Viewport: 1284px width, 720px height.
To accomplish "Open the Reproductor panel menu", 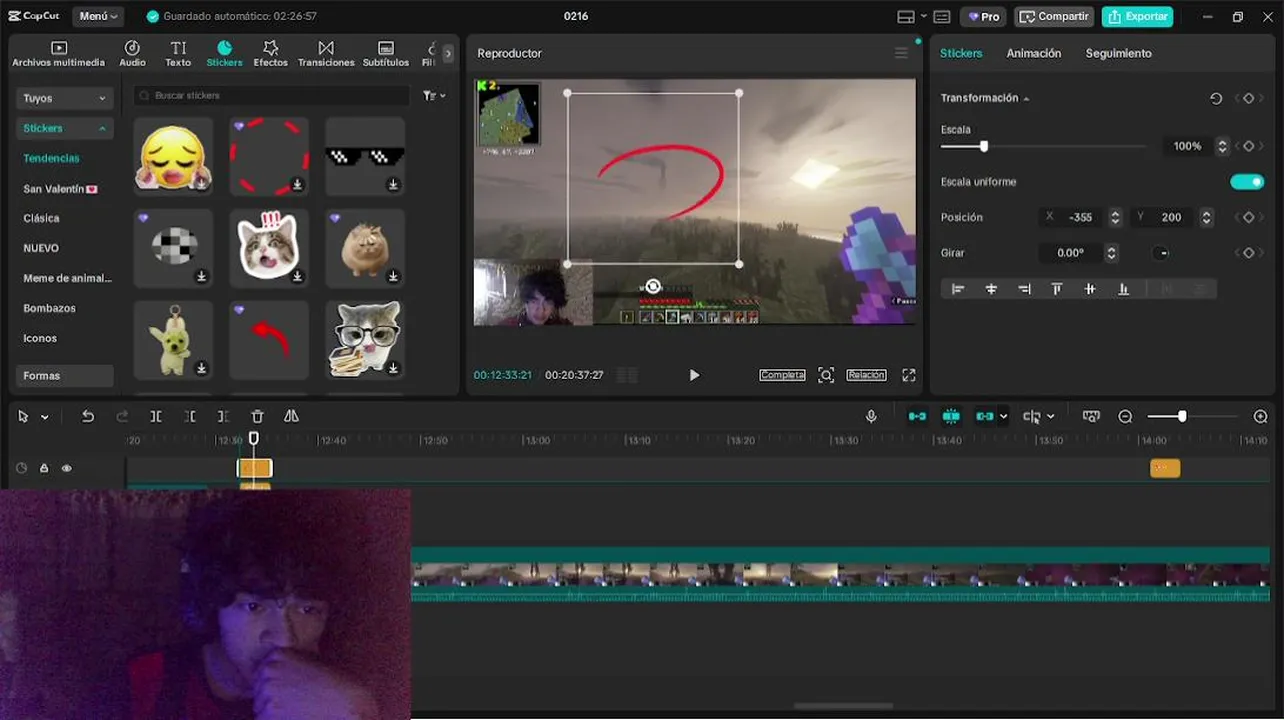I will (901, 53).
